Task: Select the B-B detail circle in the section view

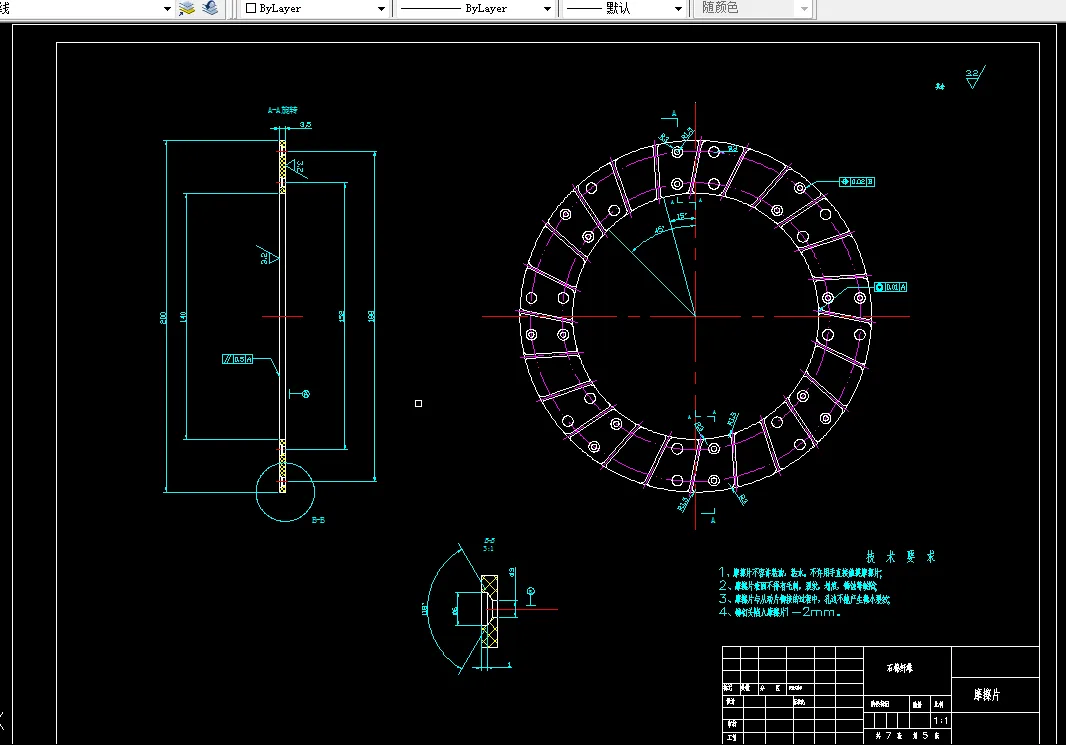Action: tap(286, 492)
